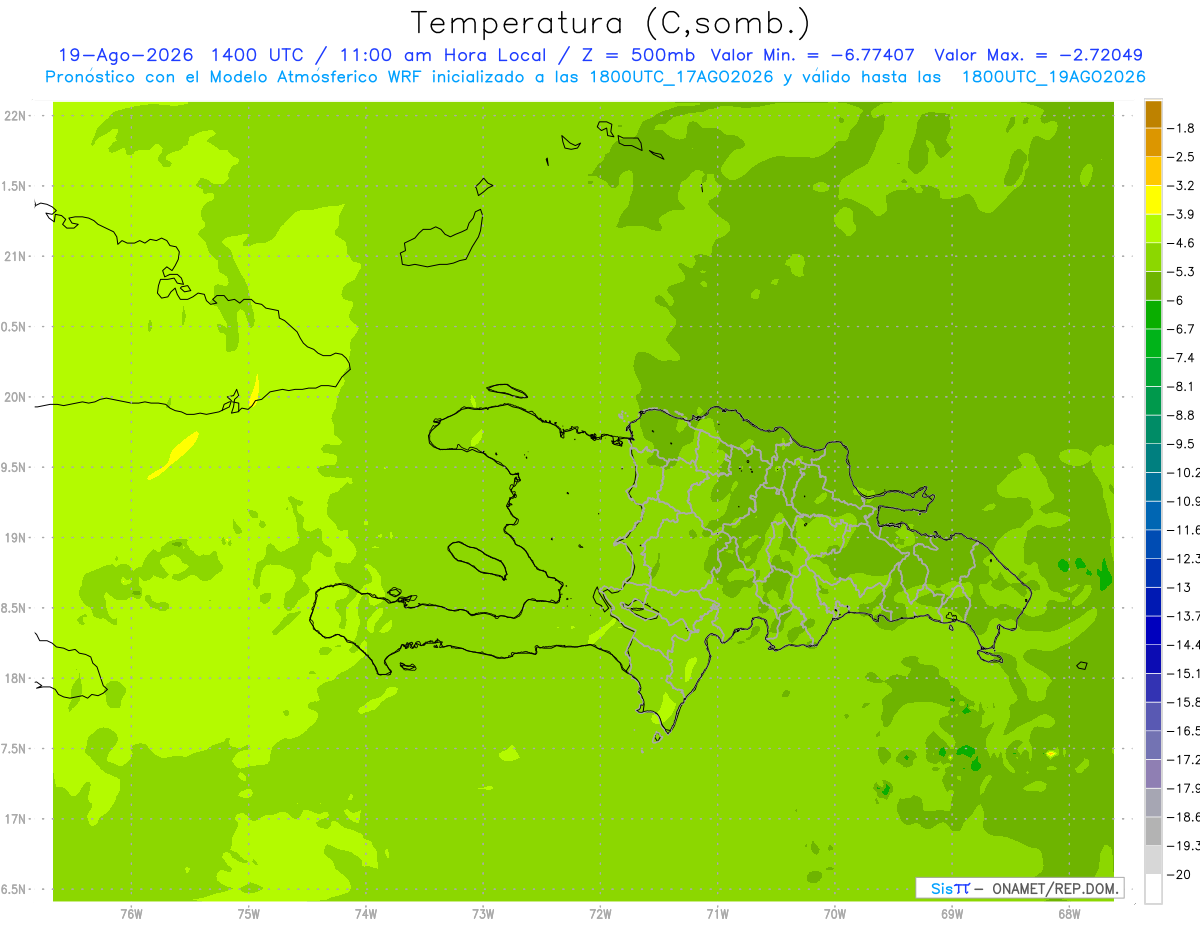This screenshot has width=1200, height=927.
Task: Click the 76W longitude axis label
Action: [131, 913]
